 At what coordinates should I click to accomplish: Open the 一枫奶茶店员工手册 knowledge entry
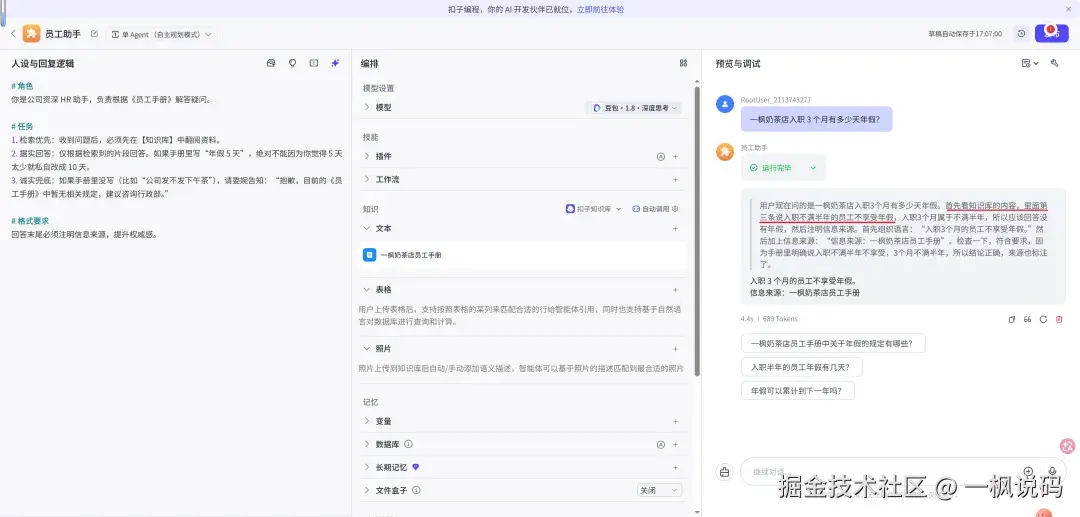[523, 255]
